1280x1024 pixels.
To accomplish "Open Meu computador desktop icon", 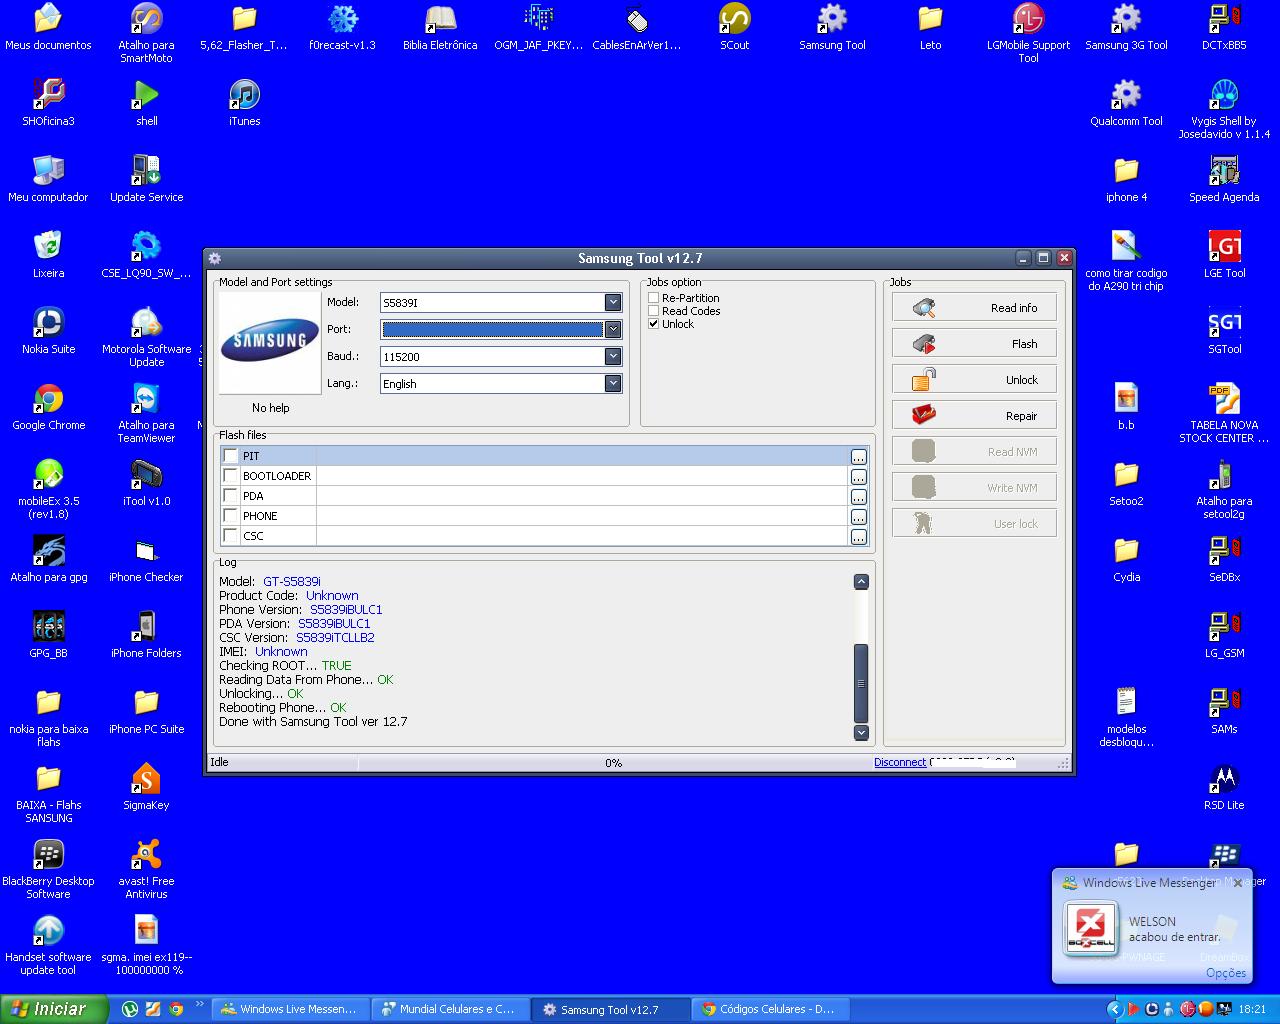I will coord(48,179).
